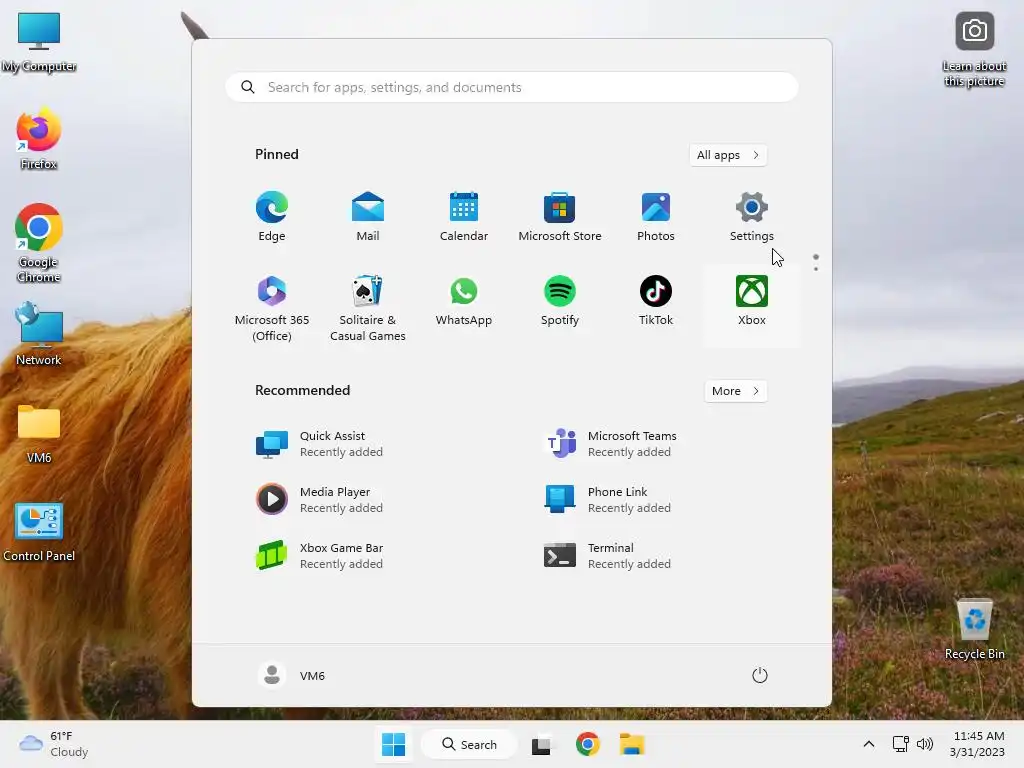Viewport: 1024px width, 768px height.
Task: Select Control Panel desktop icon
Action: pos(39,532)
